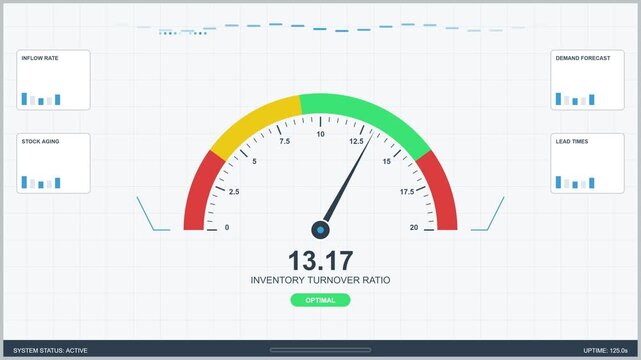This screenshot has width=641, height=360.
Task: Click the 20 mark on the gauge
Action: point(414,228)
